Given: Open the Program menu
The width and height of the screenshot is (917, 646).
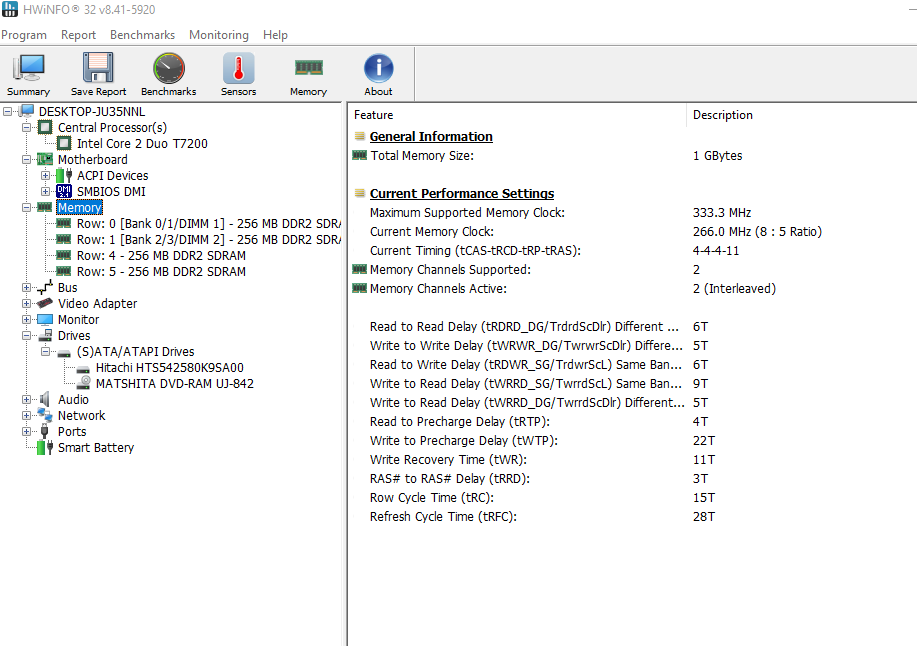Looking at the screenshot, I should pyautogui.click(x=24, y=34).
